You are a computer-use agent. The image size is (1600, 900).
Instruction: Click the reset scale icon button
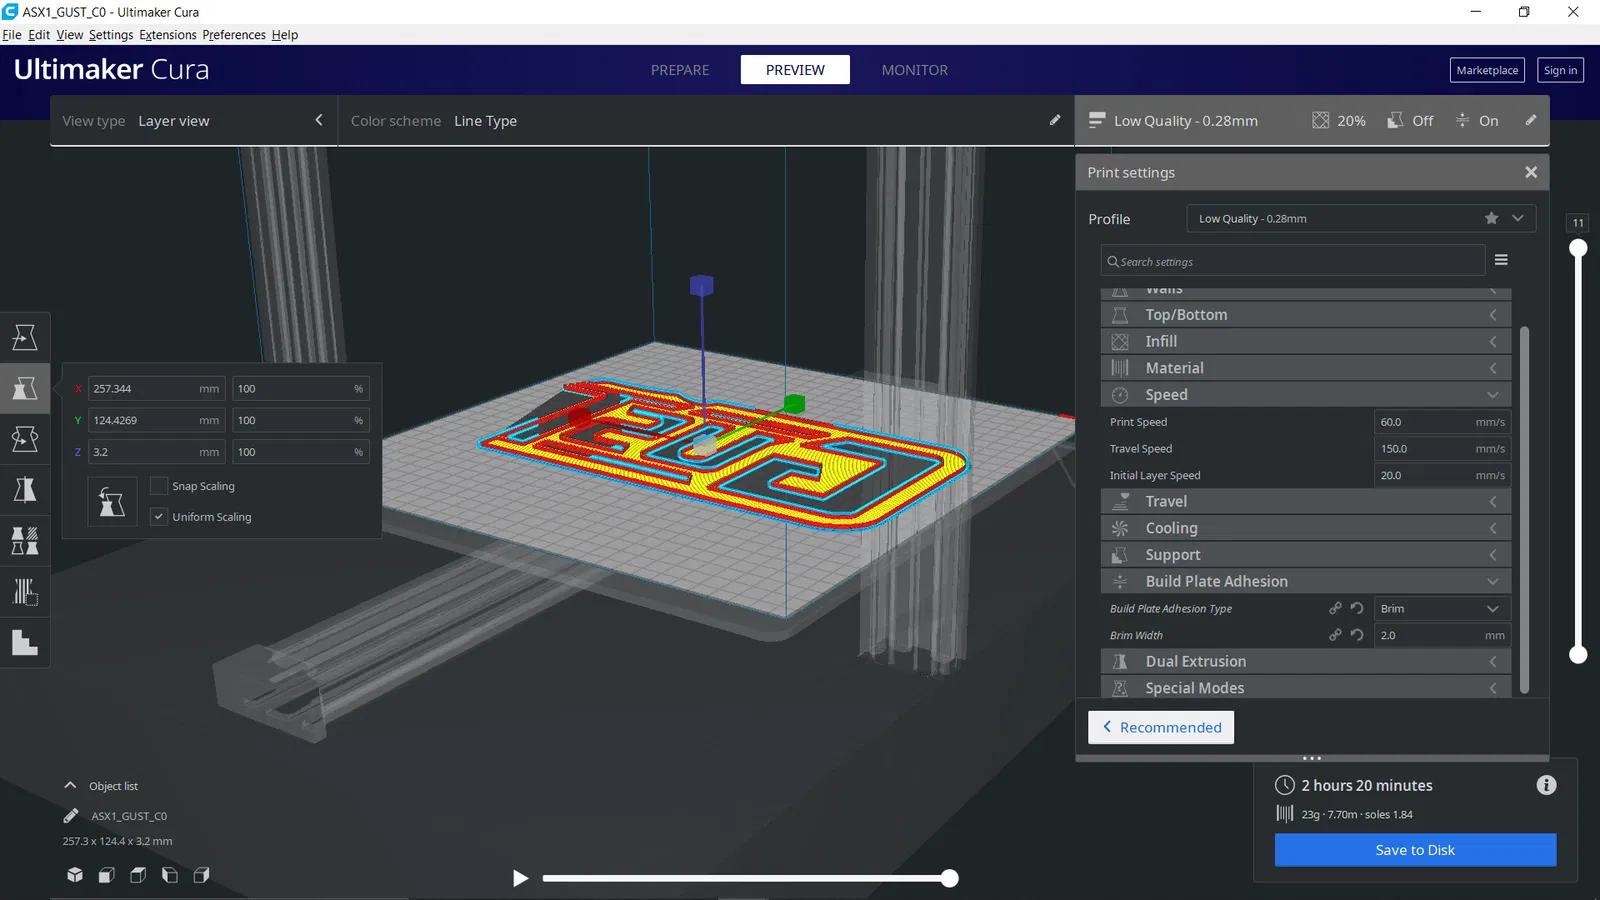point(112,502)
